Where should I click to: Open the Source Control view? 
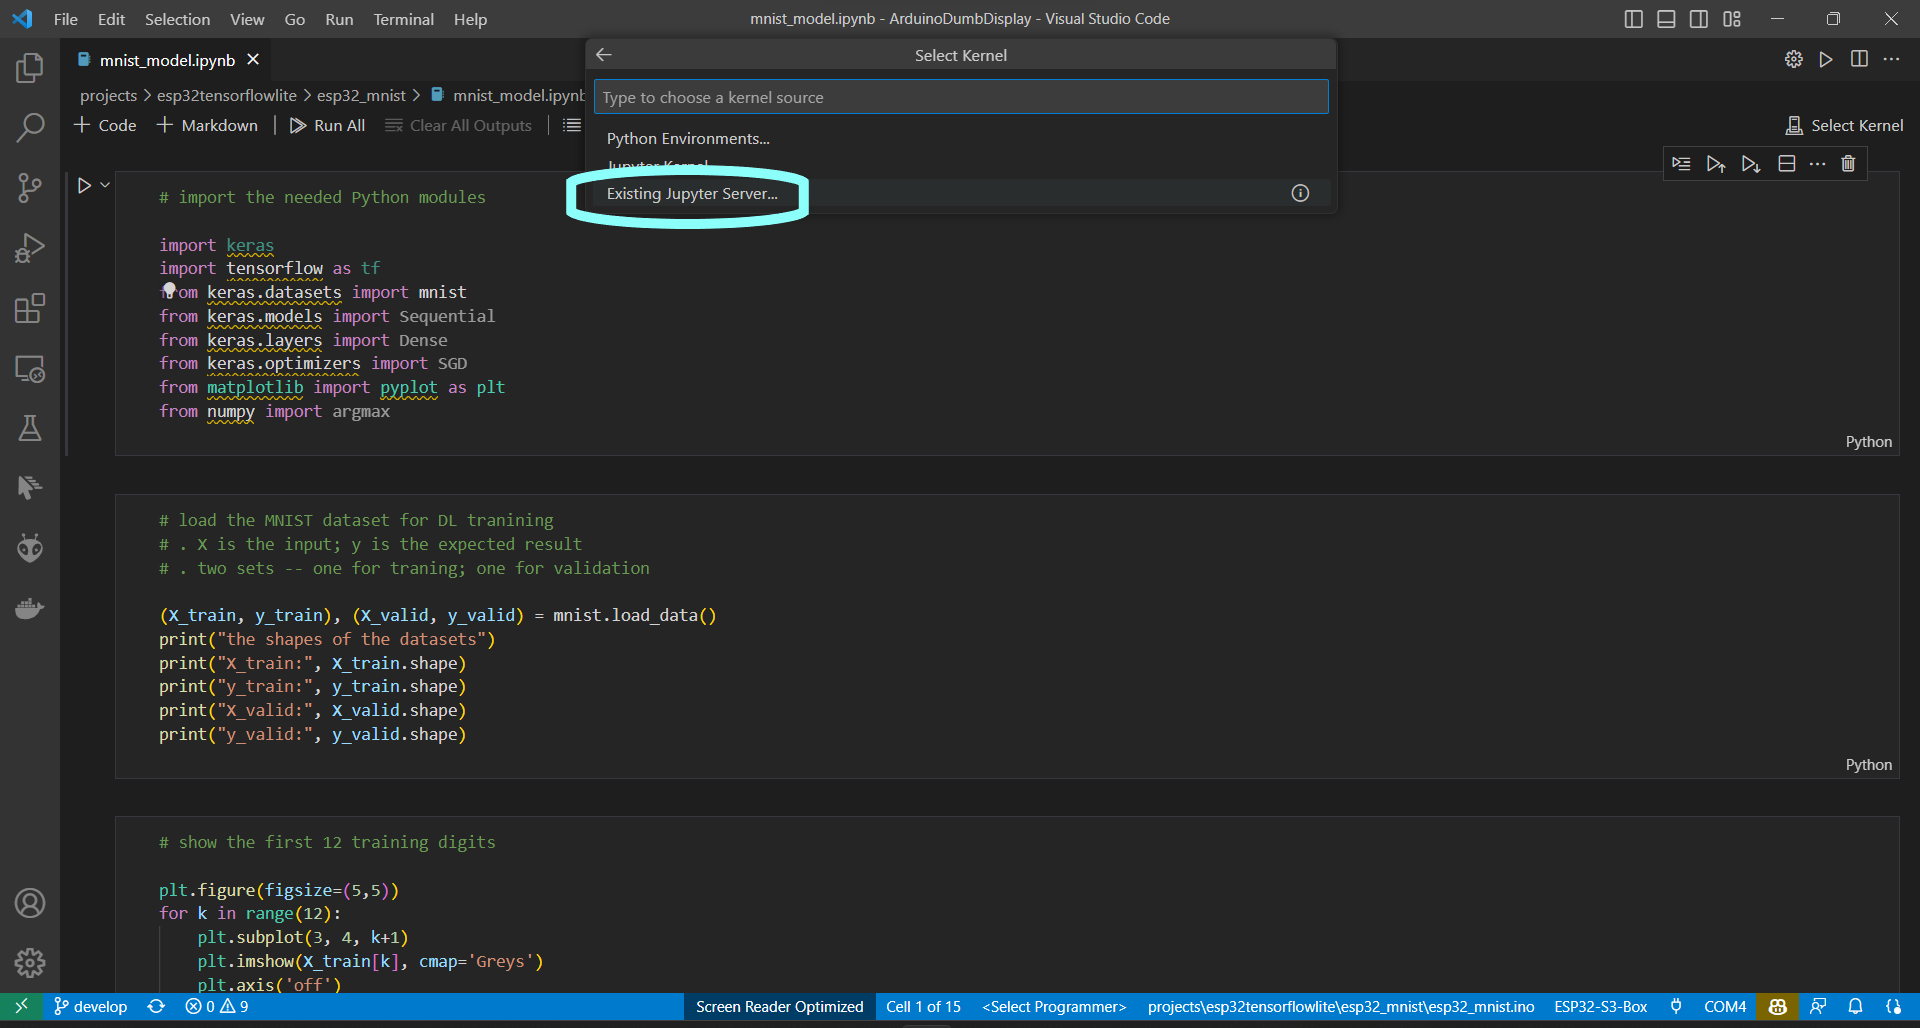[x=30, y=188]
